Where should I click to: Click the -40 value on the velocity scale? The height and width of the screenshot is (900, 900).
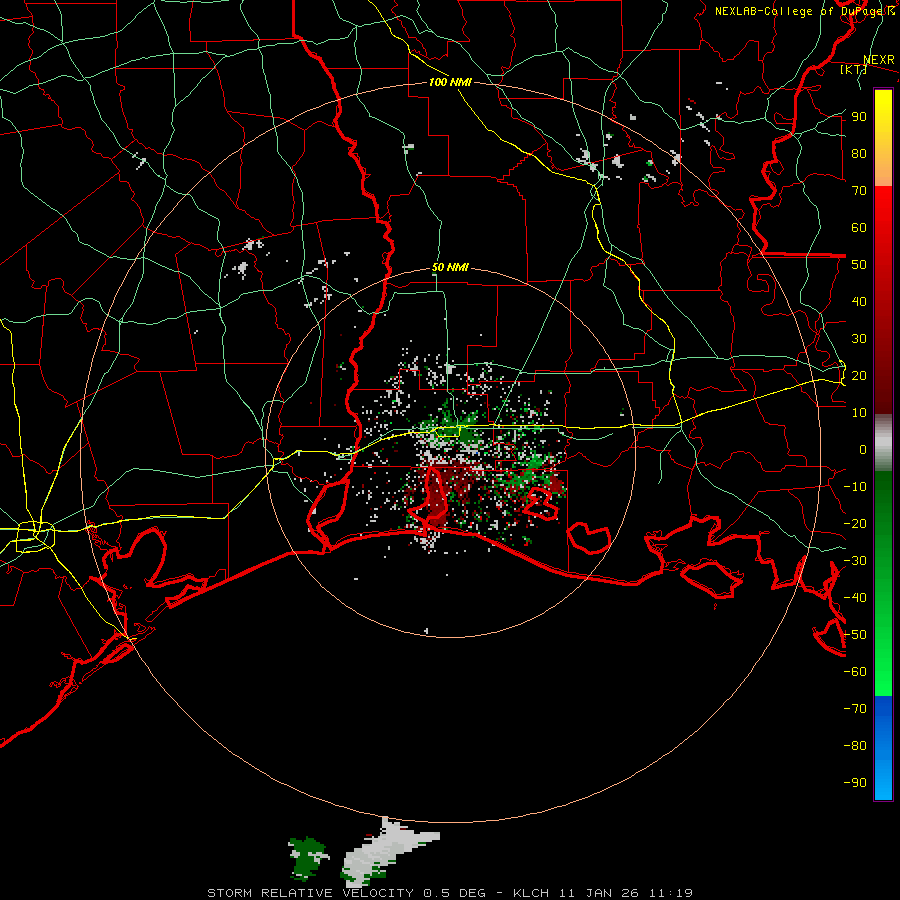point(855,598)
